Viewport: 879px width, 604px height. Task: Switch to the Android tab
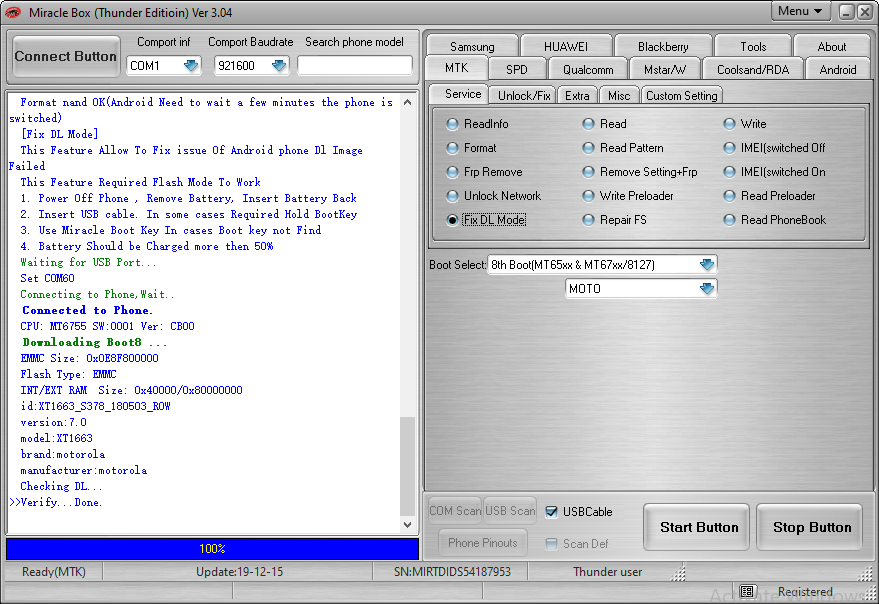click(838, 70)
